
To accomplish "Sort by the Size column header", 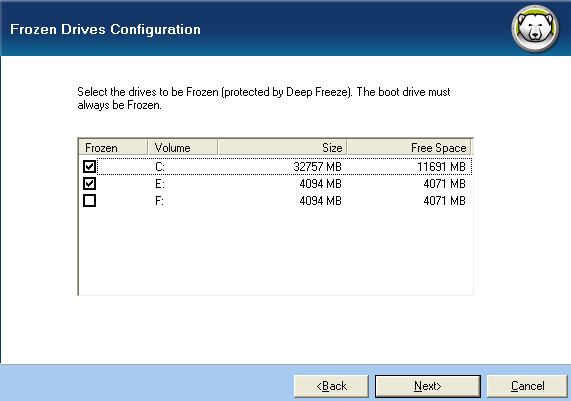I will click(x=282, y=148).
